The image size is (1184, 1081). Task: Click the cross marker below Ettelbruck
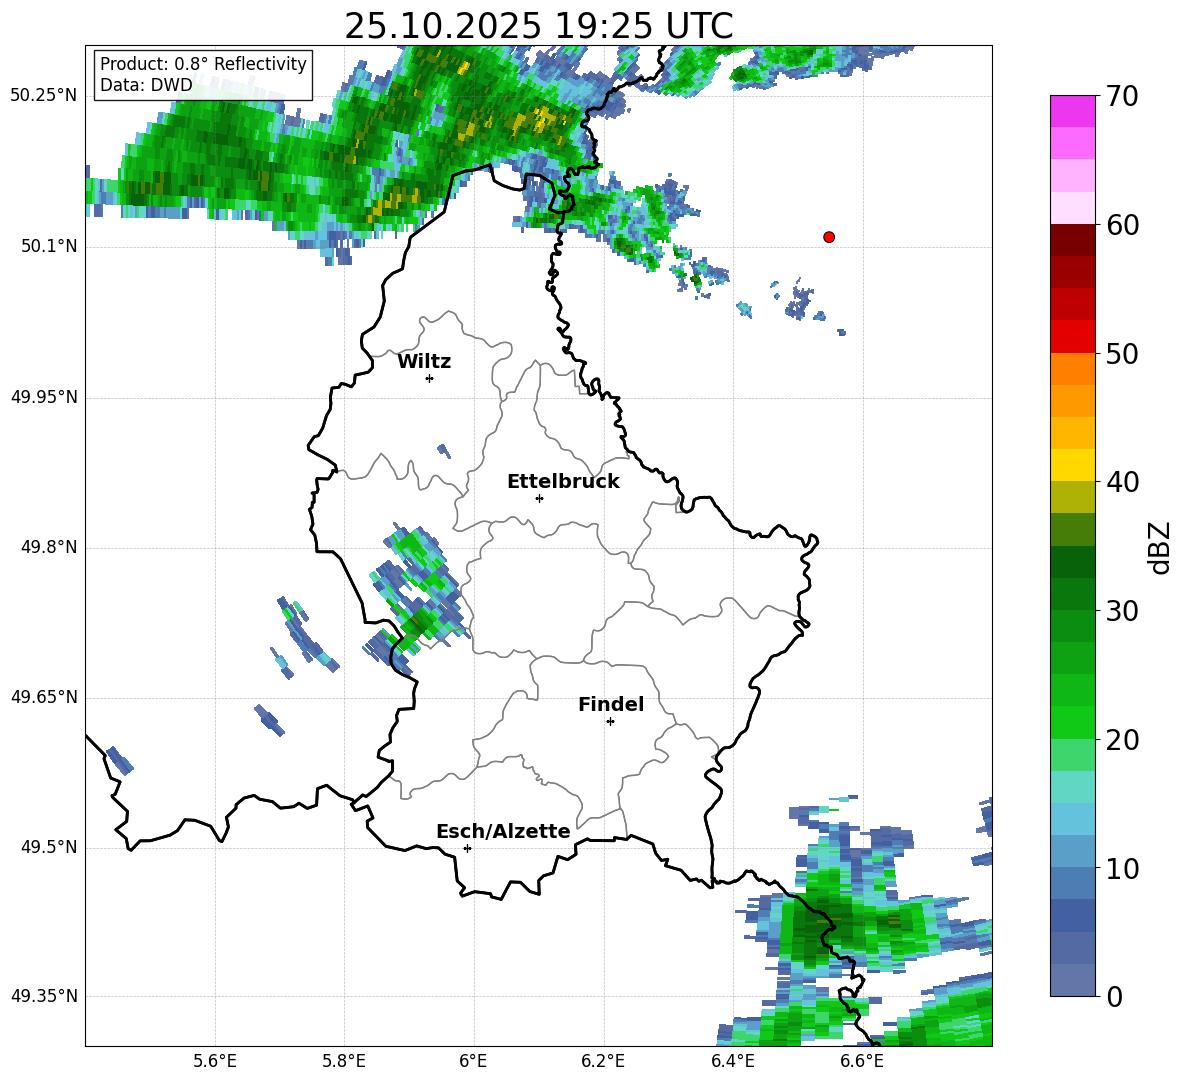539,498
